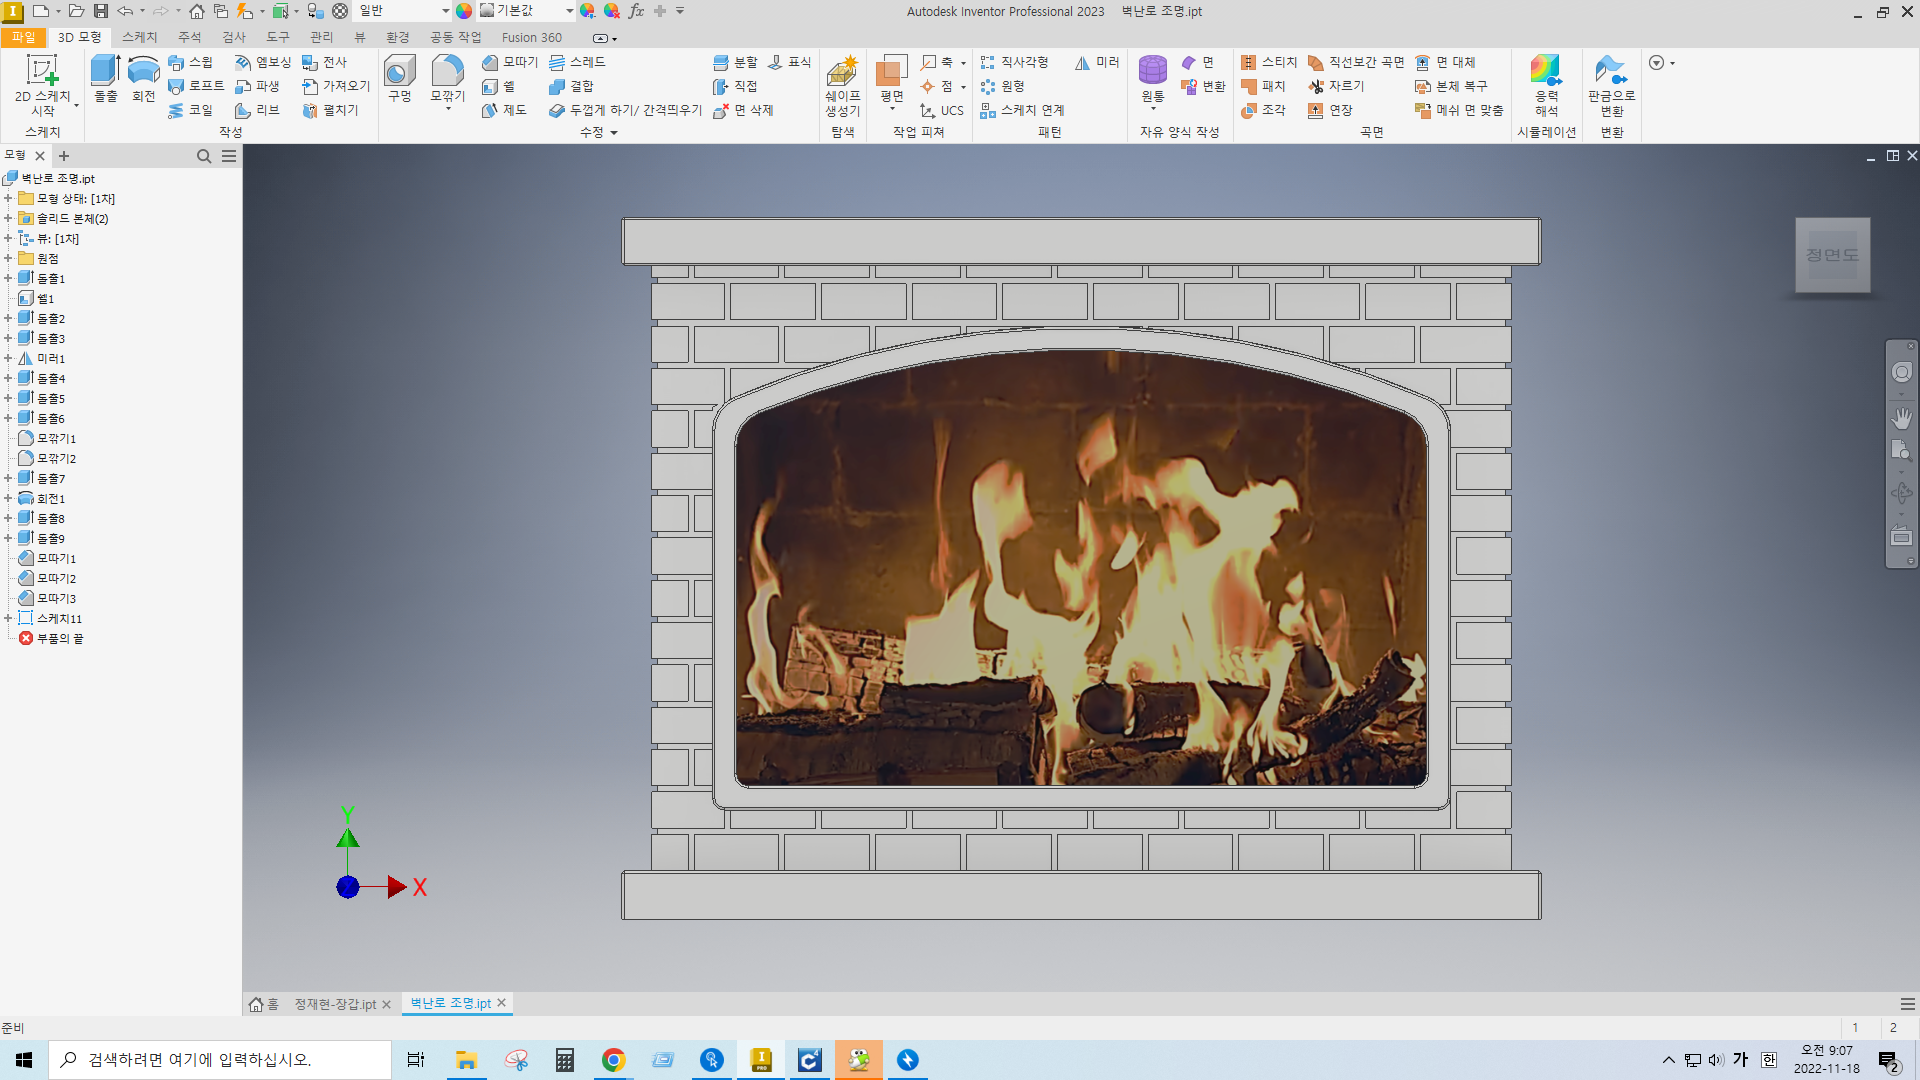The width and height of the screenshot is (1920, 1080).
Task: Create a work plane with 평면
Action: click(x=891, y=80)
